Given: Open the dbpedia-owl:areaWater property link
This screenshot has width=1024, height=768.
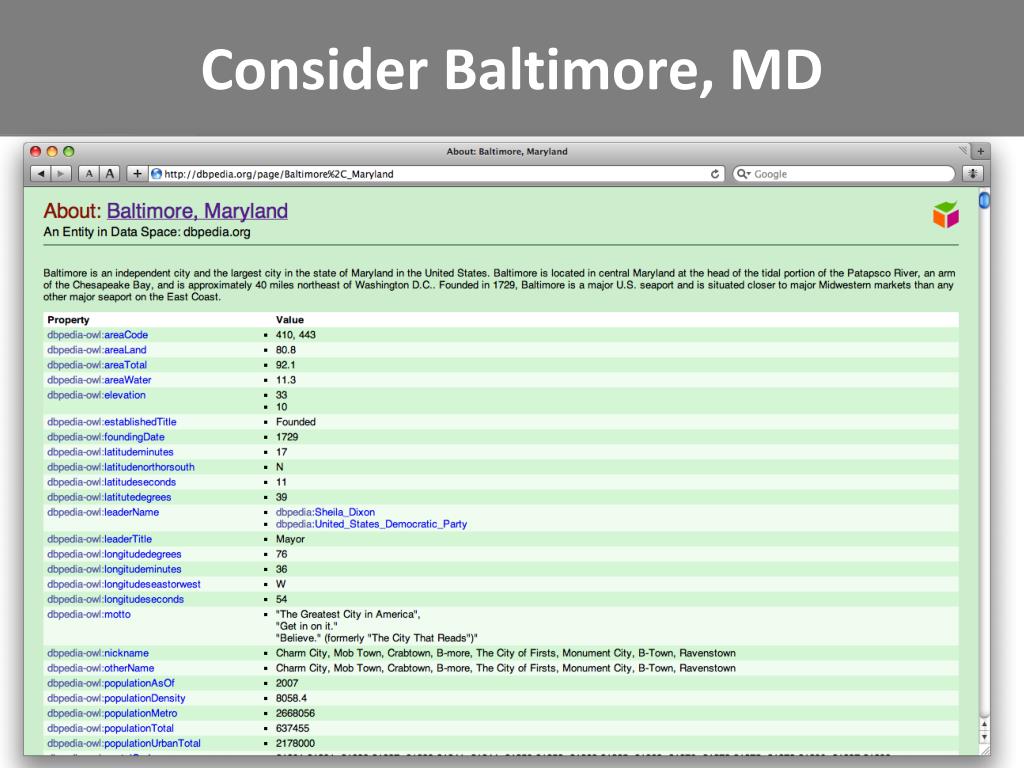Looking at the screenshot, I should [99, 380].
